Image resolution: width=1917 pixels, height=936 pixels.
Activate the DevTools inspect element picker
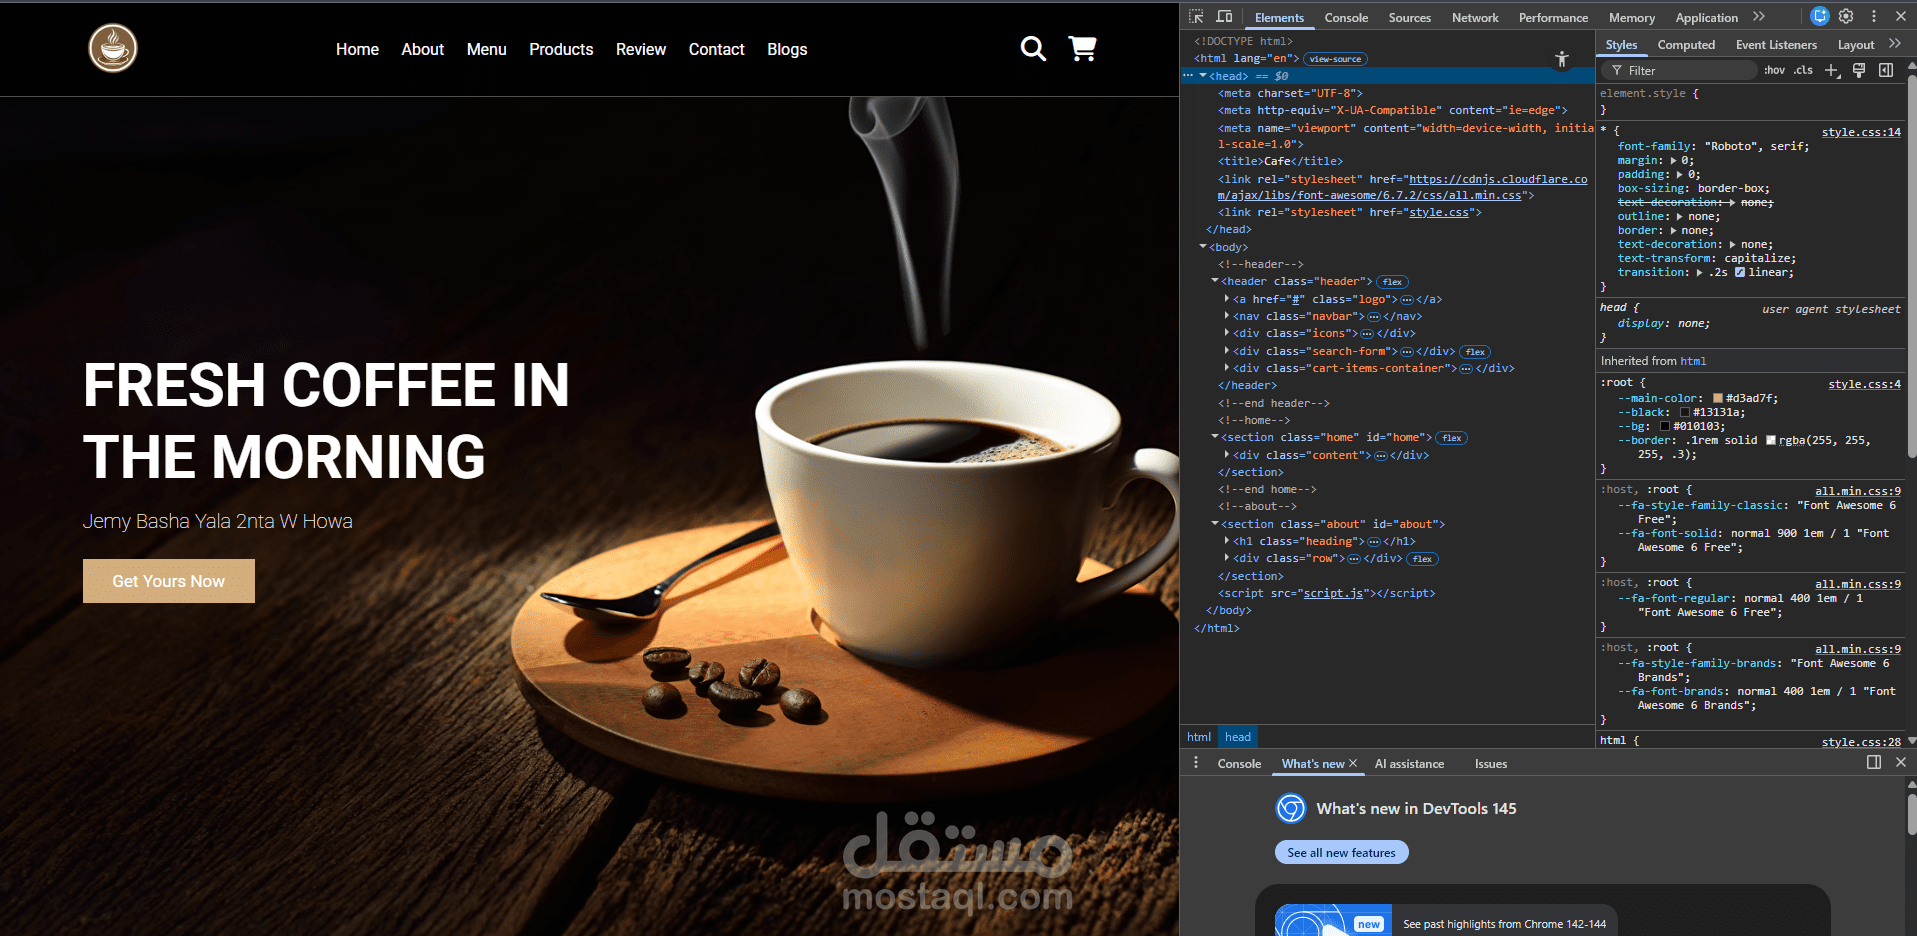point(1196,17)
